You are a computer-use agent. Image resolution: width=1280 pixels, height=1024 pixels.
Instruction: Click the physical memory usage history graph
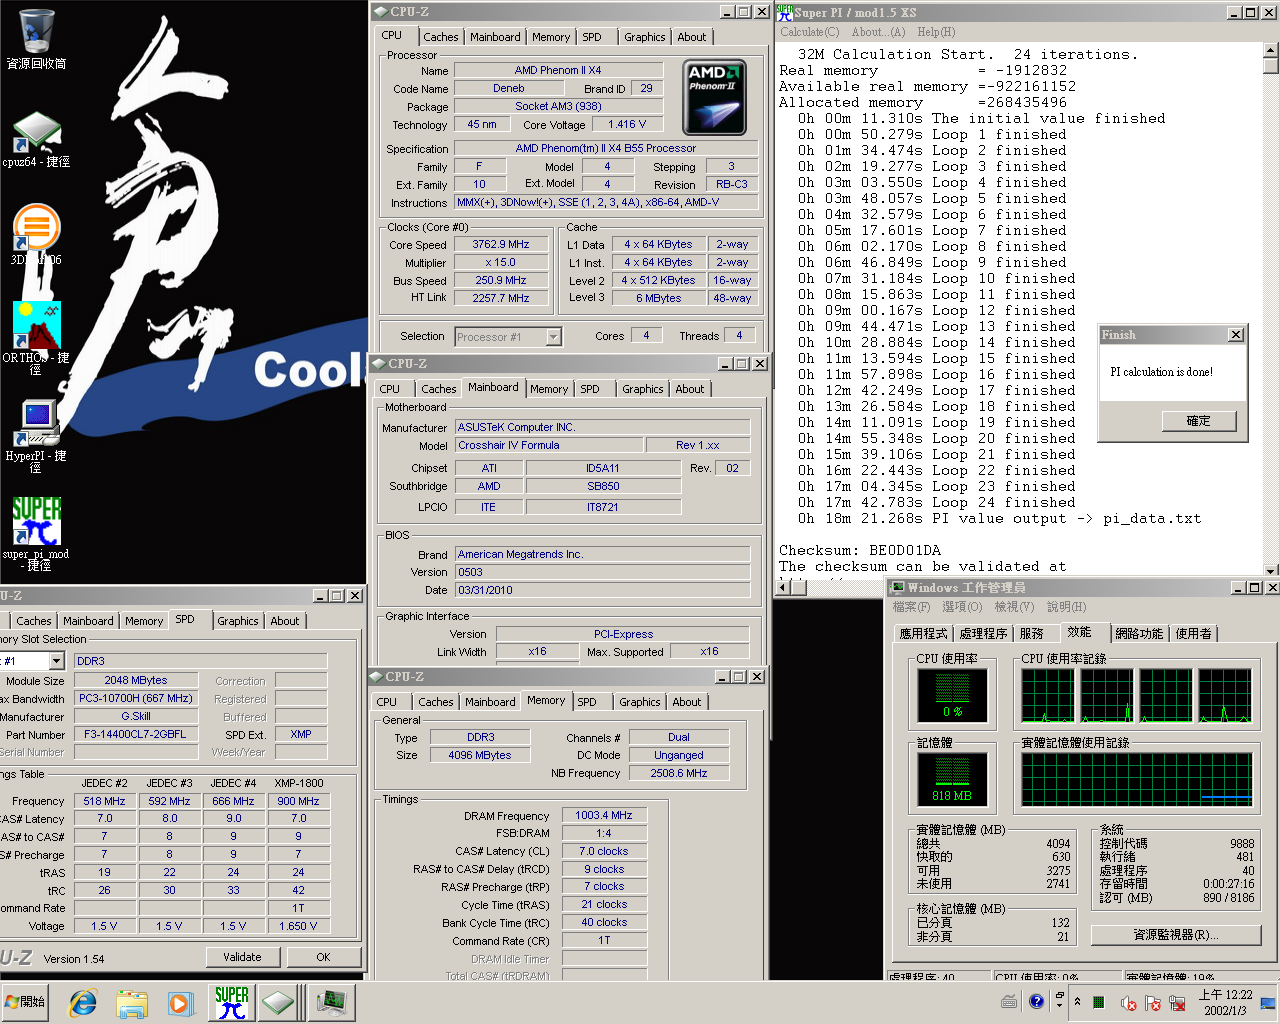[x=1136, y=779]
